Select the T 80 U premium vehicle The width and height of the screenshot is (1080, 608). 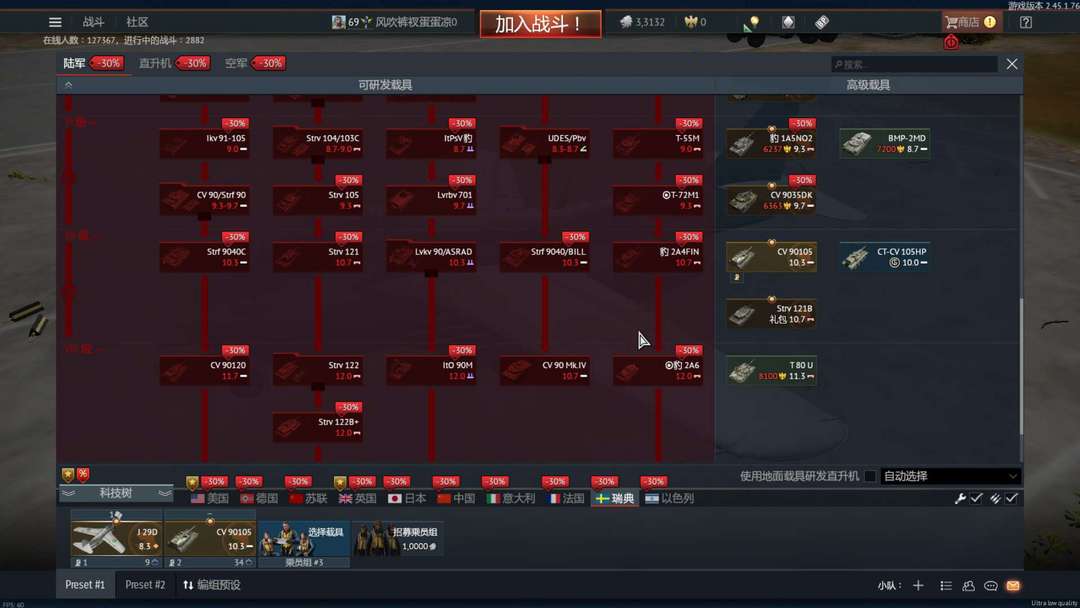pyautogui.click(x=771, y=370)
